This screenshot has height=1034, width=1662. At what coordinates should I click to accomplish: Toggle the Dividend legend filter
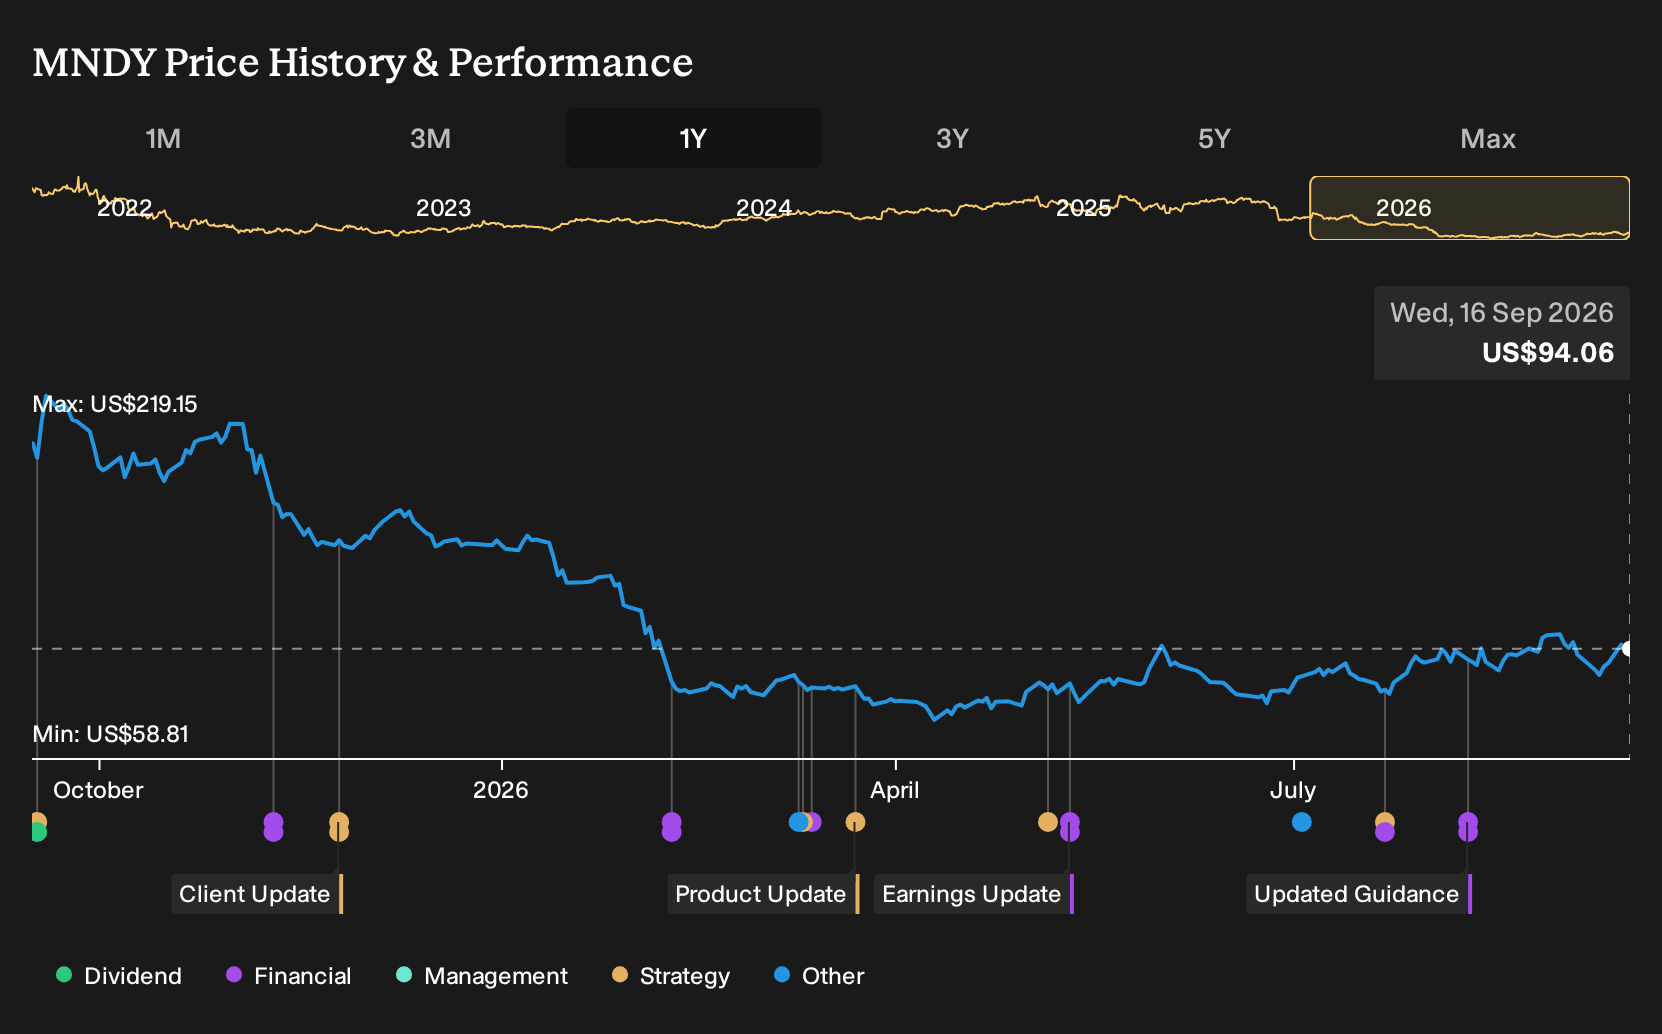coord(119,976)
